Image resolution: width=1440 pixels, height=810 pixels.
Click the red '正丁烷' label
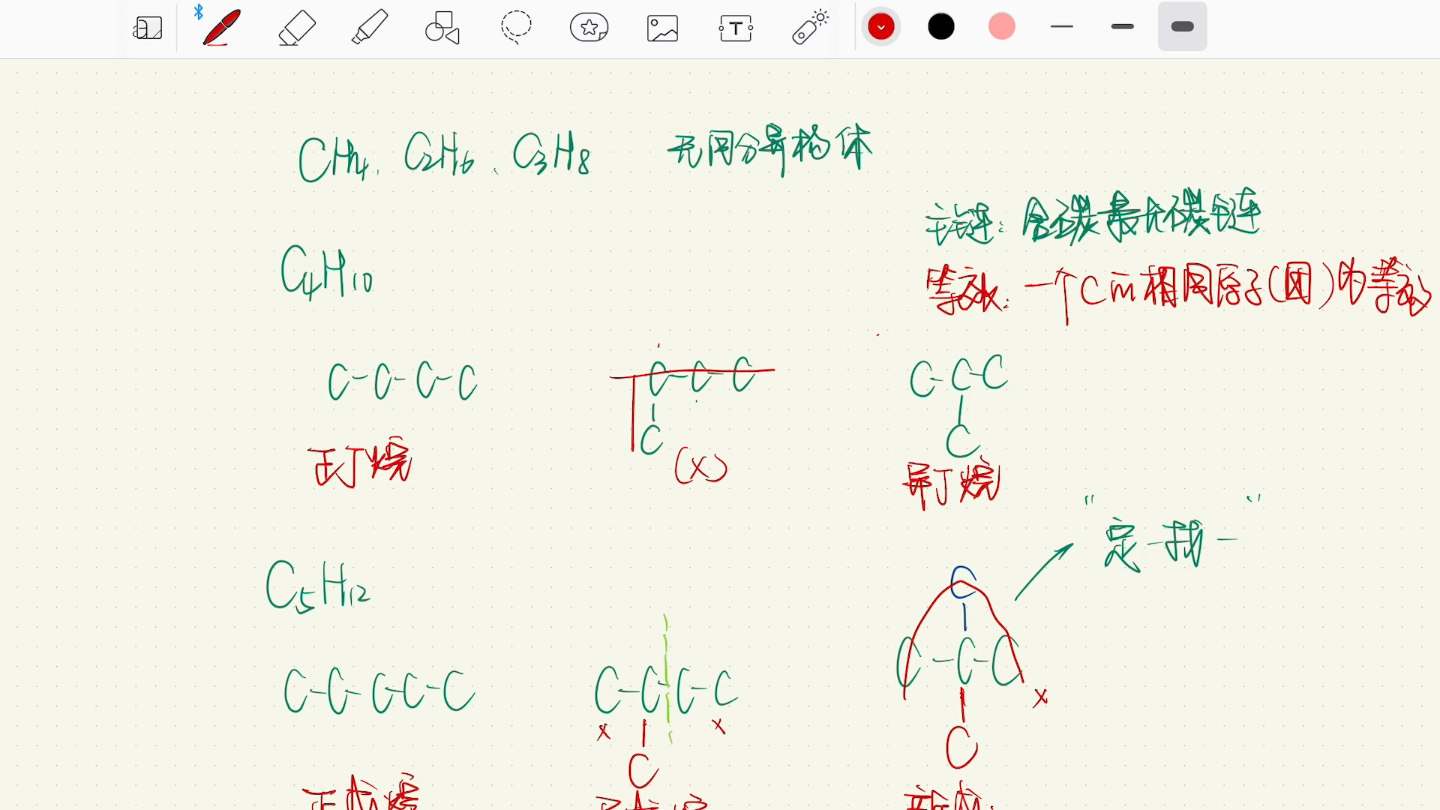click(360, 463)
